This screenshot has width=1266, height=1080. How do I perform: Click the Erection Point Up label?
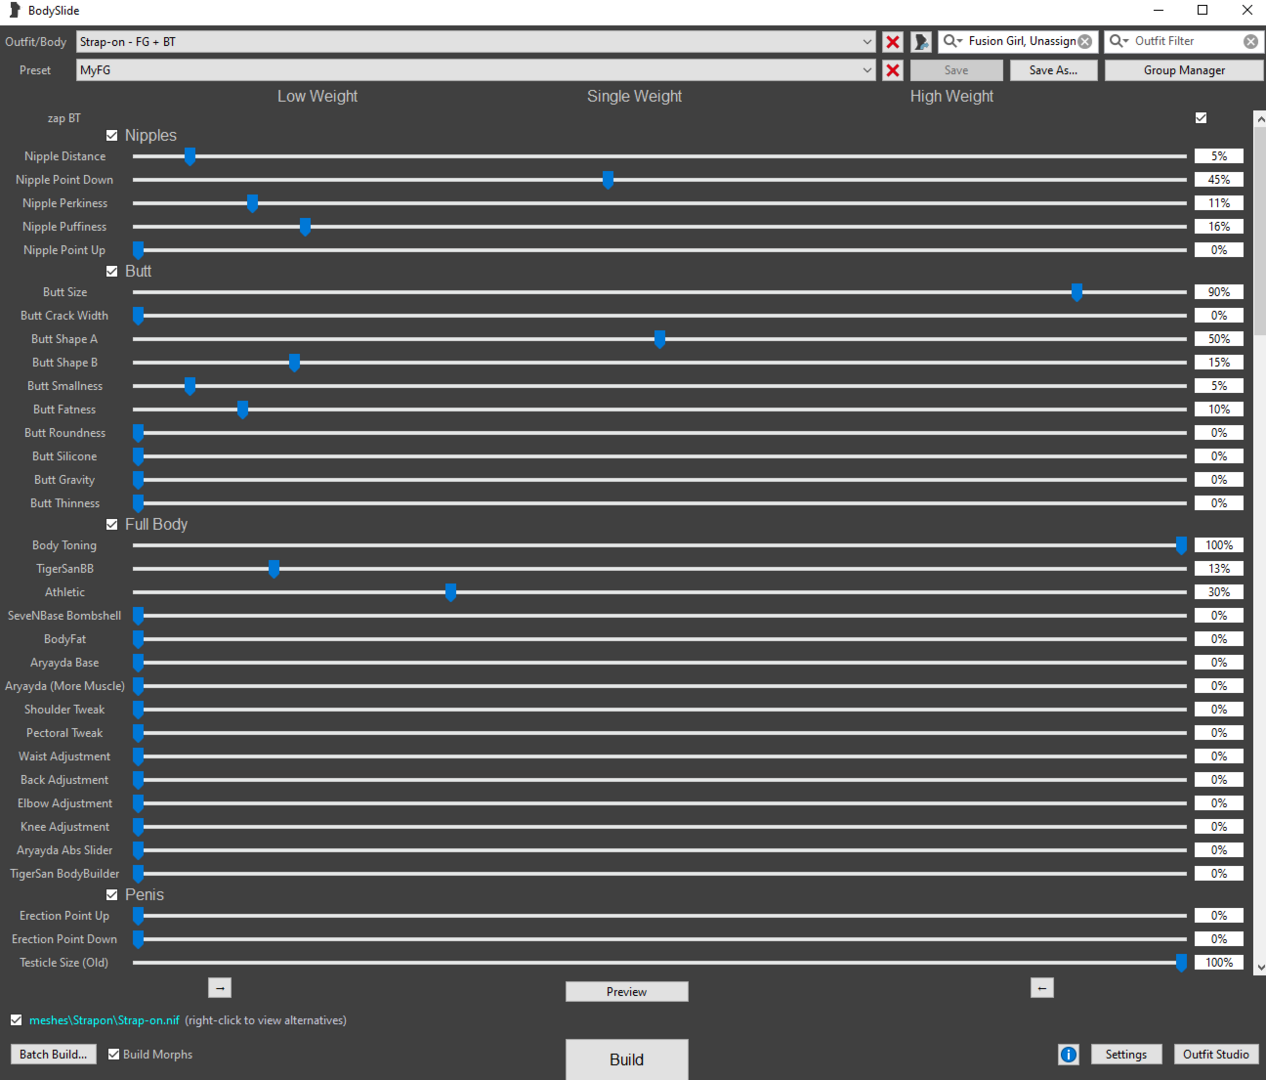[65, 916]
